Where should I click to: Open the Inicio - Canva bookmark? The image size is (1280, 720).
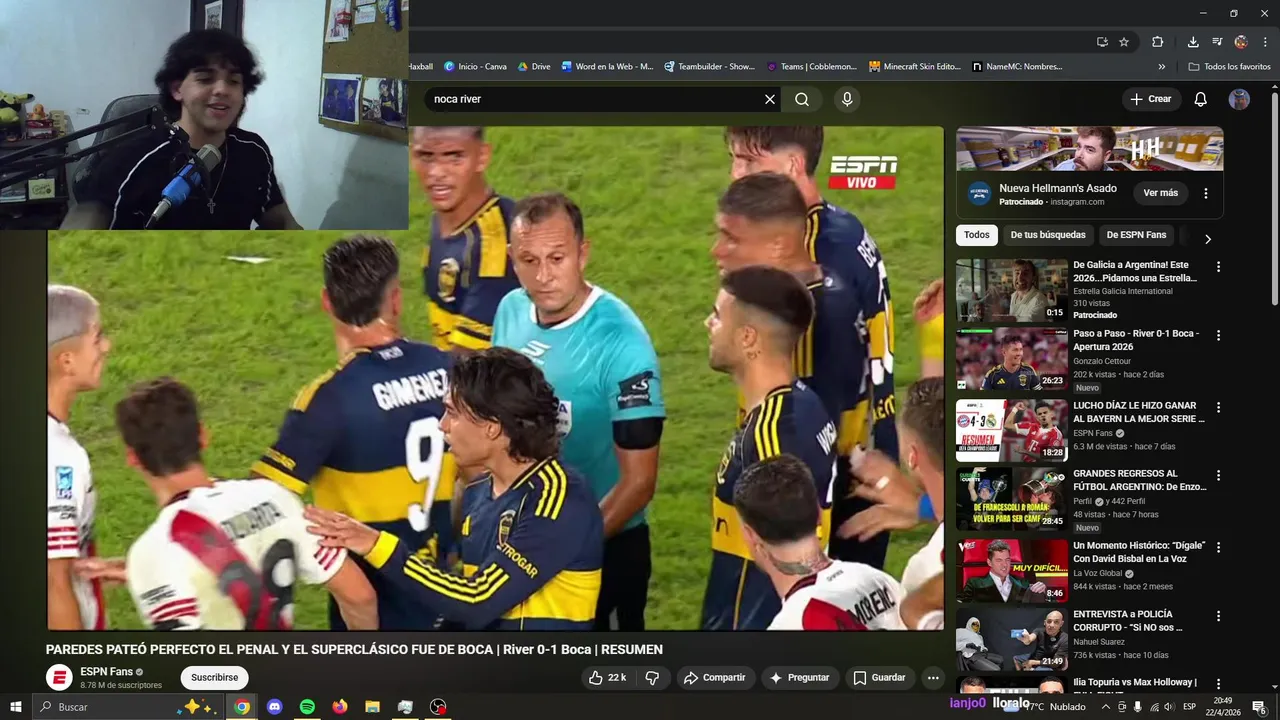tap(475, 66)
